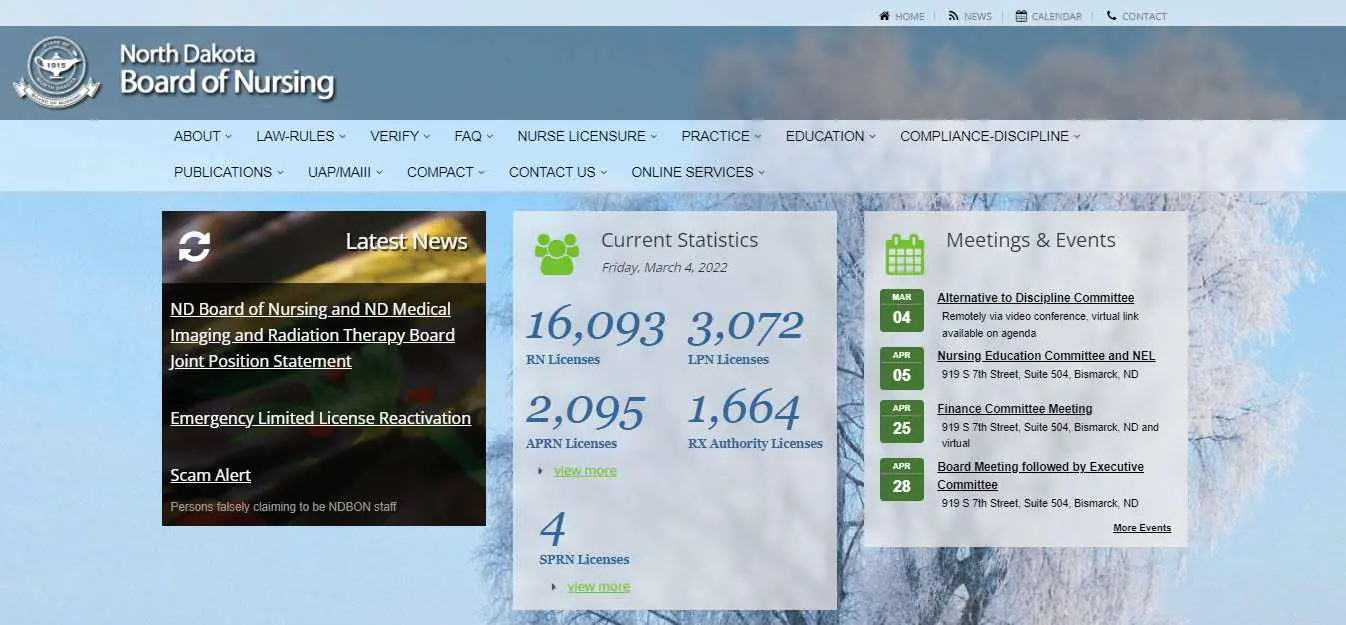The width and height of the screenshot is (1346, 625).
Task: Click the house icon beside HOME
Action: click(884, 16)
